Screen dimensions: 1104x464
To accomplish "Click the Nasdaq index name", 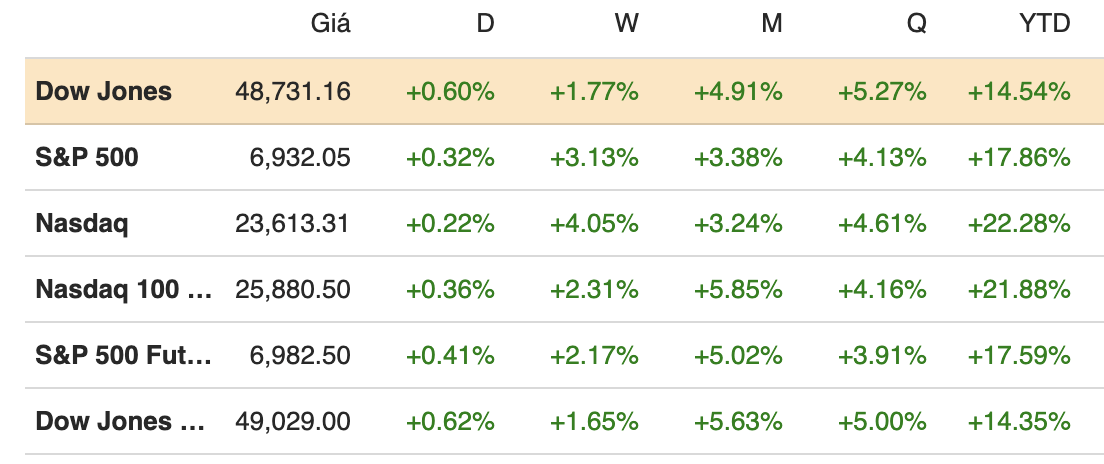I will click(82, 224).
